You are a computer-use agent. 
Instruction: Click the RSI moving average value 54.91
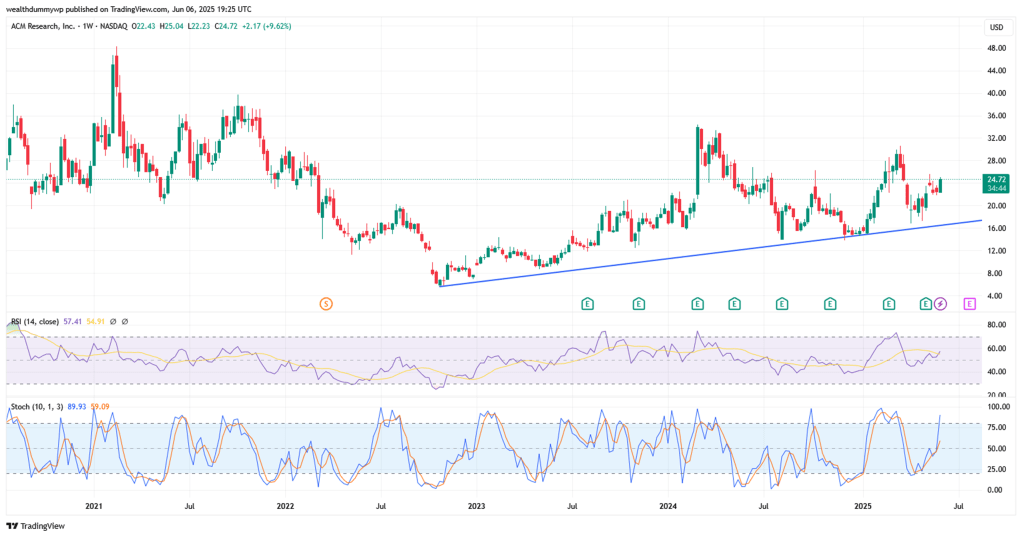click(95, 322)
